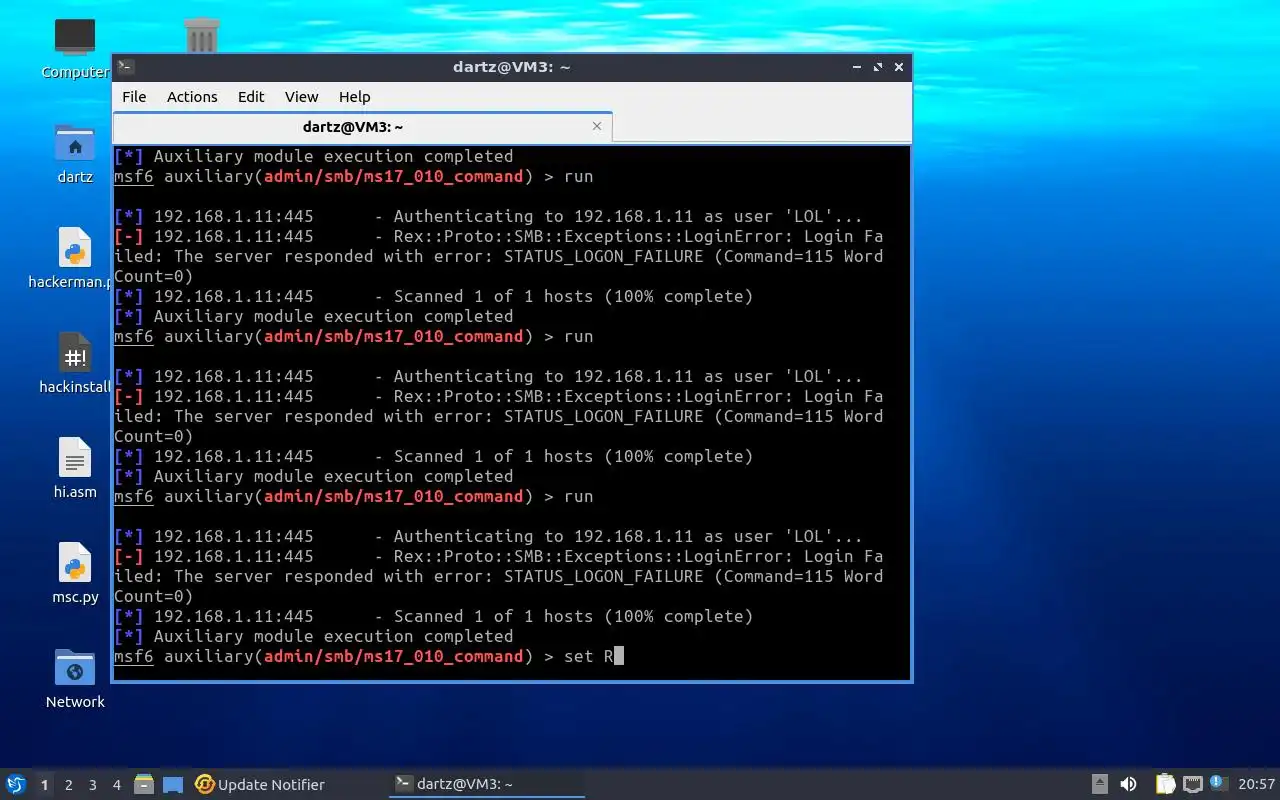Open the clipboard manager tray icon
The image size is (1280, 800).
click(x=1165, y=784)
